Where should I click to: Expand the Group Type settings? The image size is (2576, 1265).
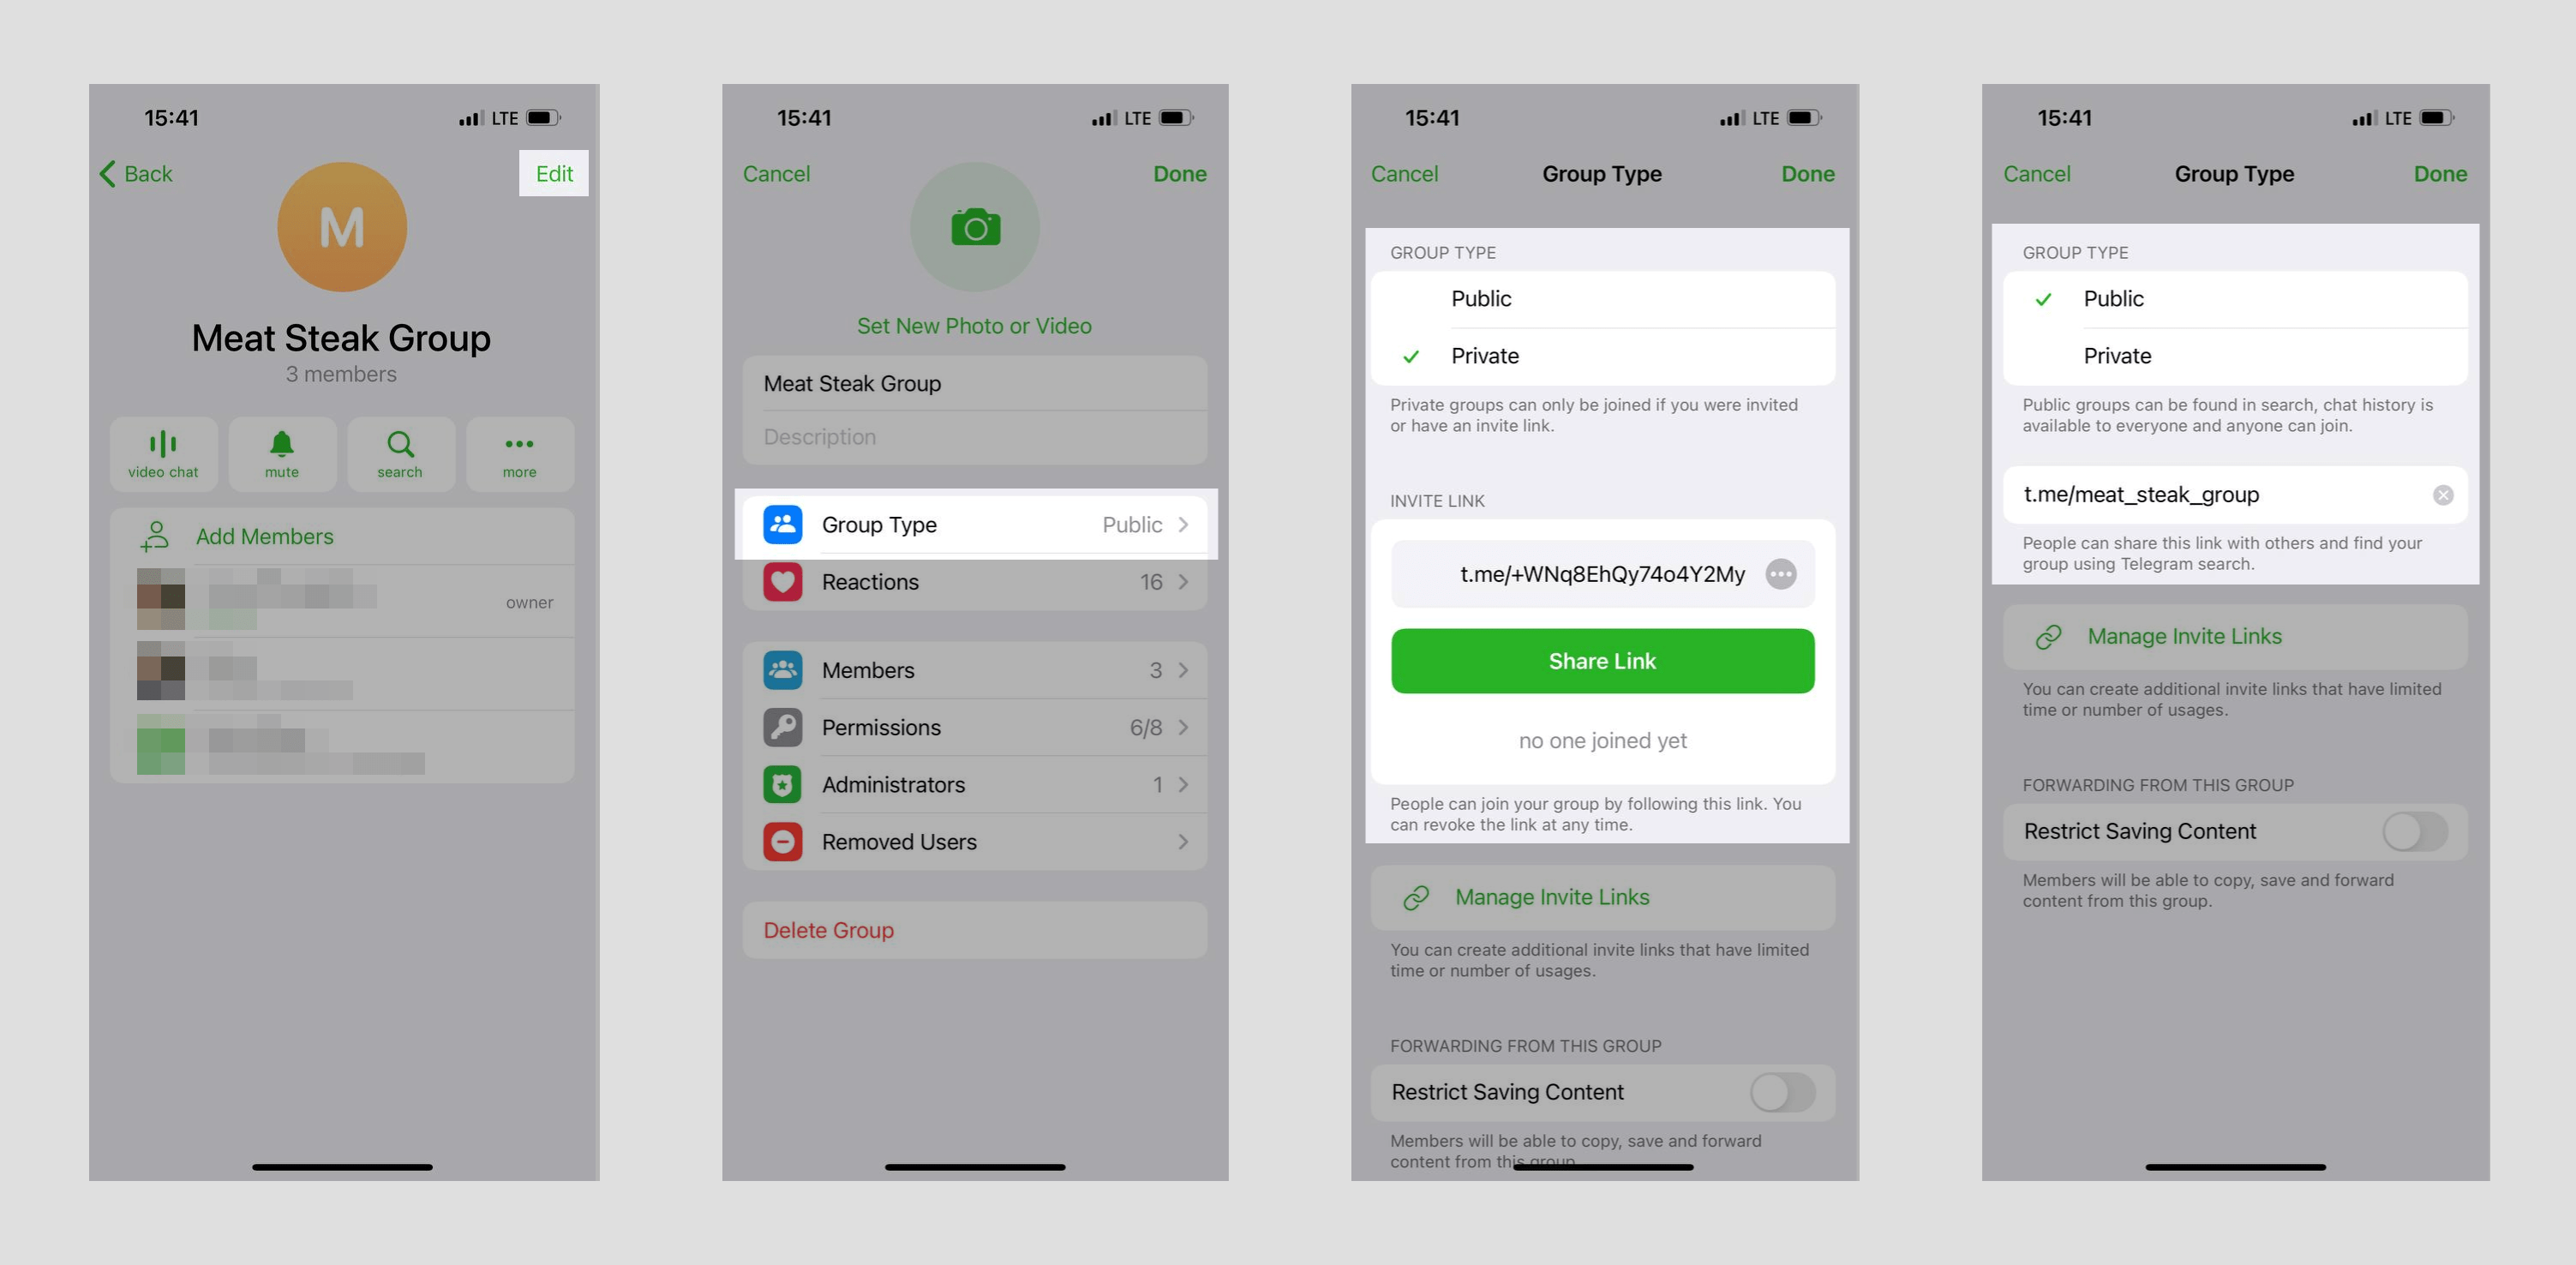pyautogui.click(x=974, y=524)
